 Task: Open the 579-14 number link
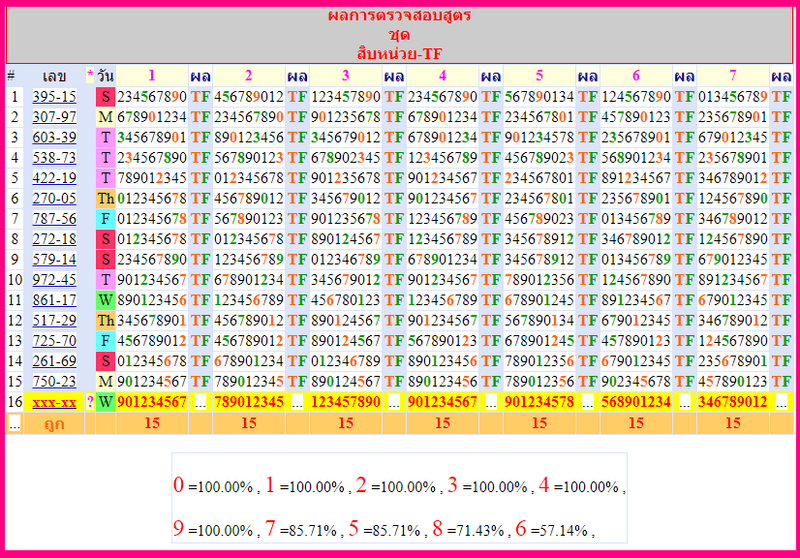54,260
